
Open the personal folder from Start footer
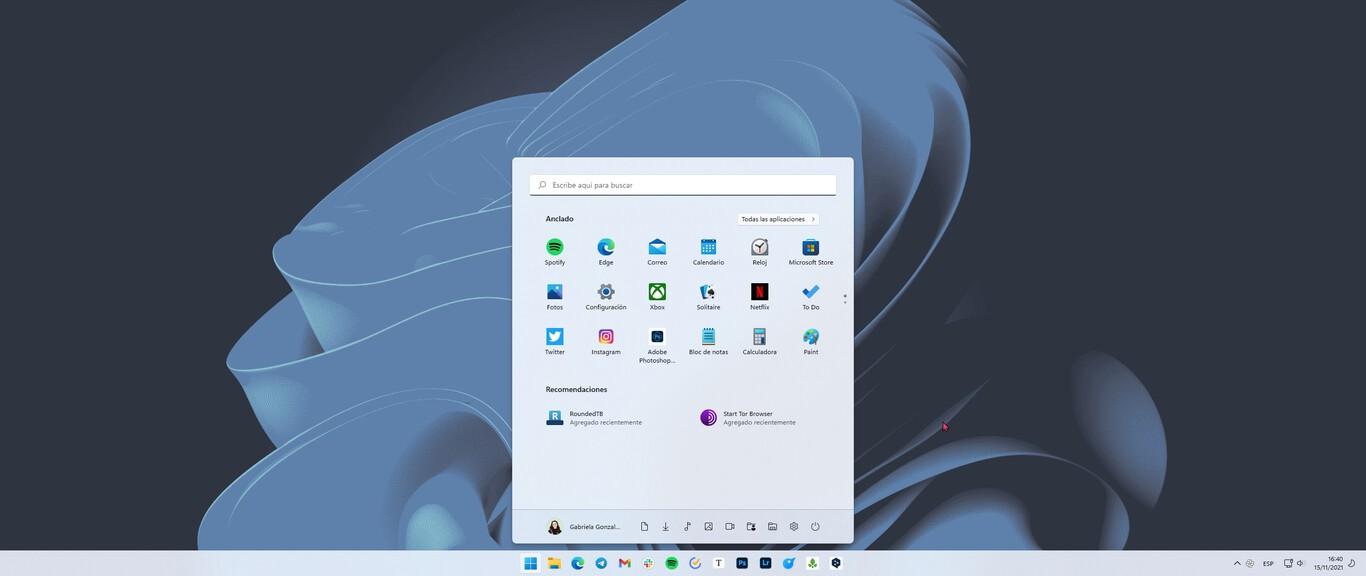(x=751, y=527)
